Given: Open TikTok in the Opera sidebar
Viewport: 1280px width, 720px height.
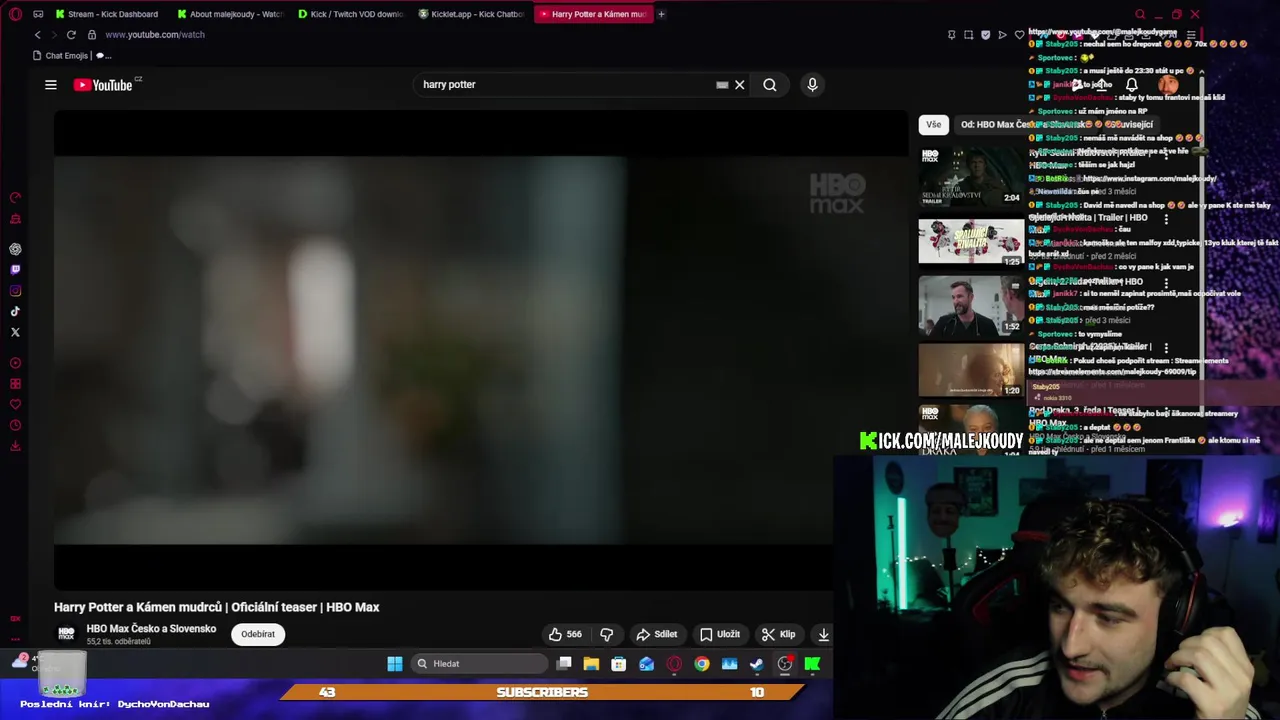Looking at the screenshot, I should (x=15, y=312).
